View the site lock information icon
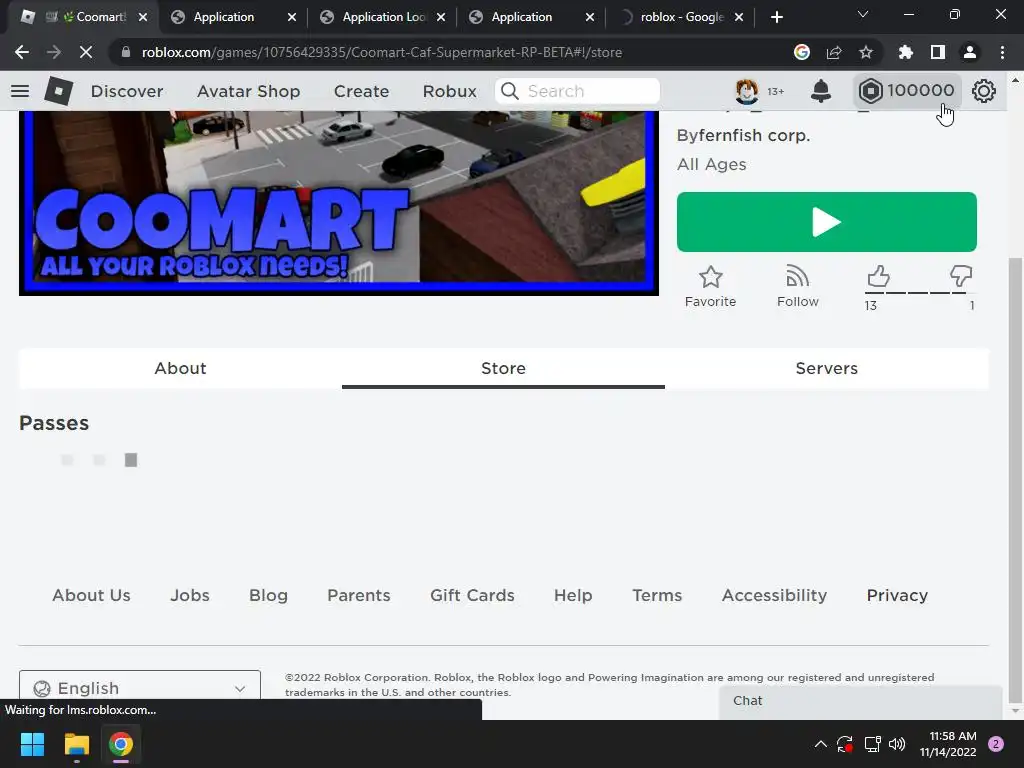 click(x=126, y=52)
